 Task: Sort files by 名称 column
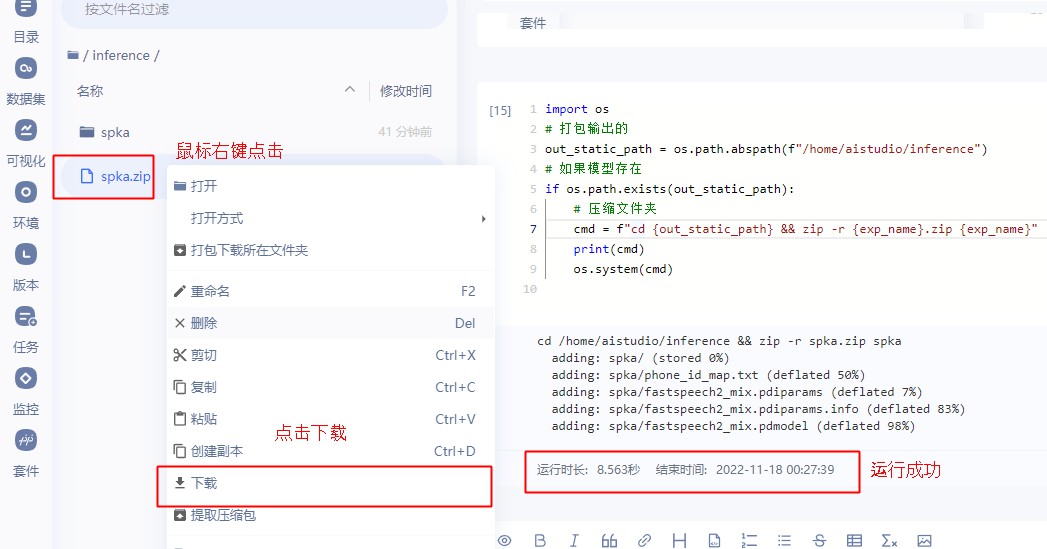click(90, 91)
